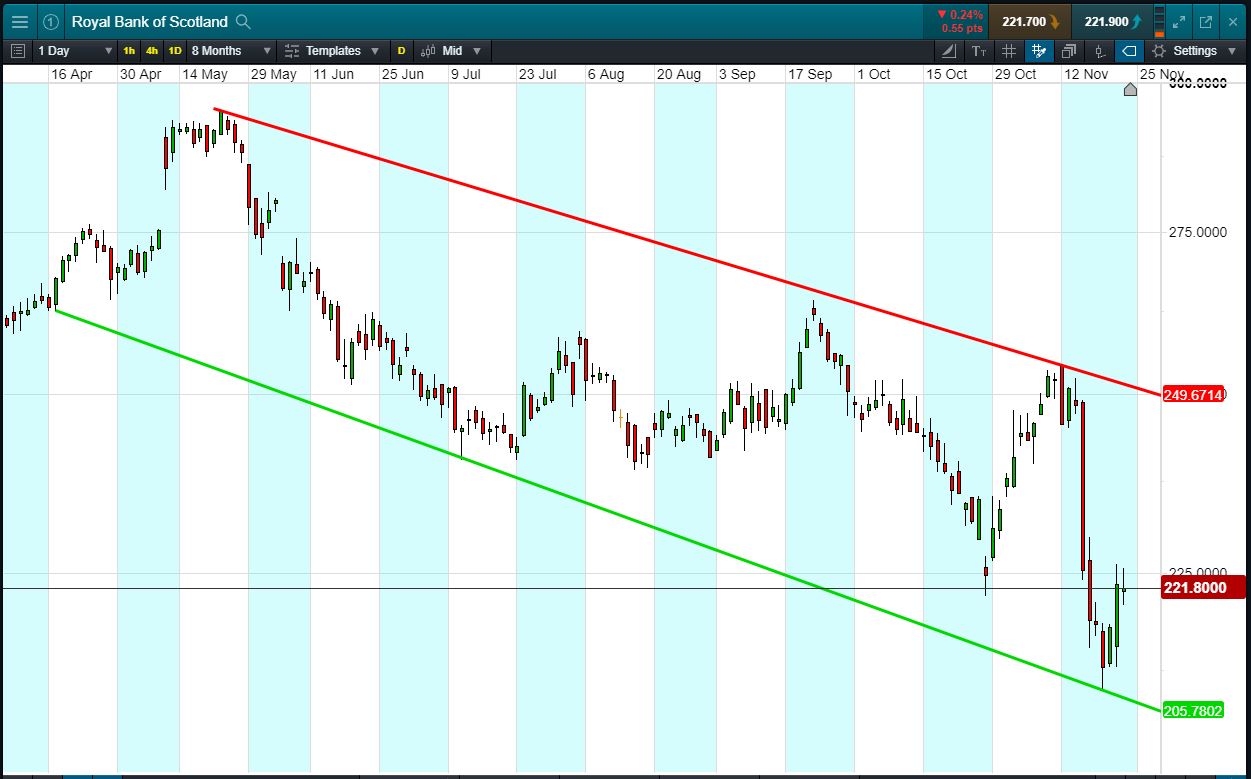Select the green lower trendline

(608, 511)
